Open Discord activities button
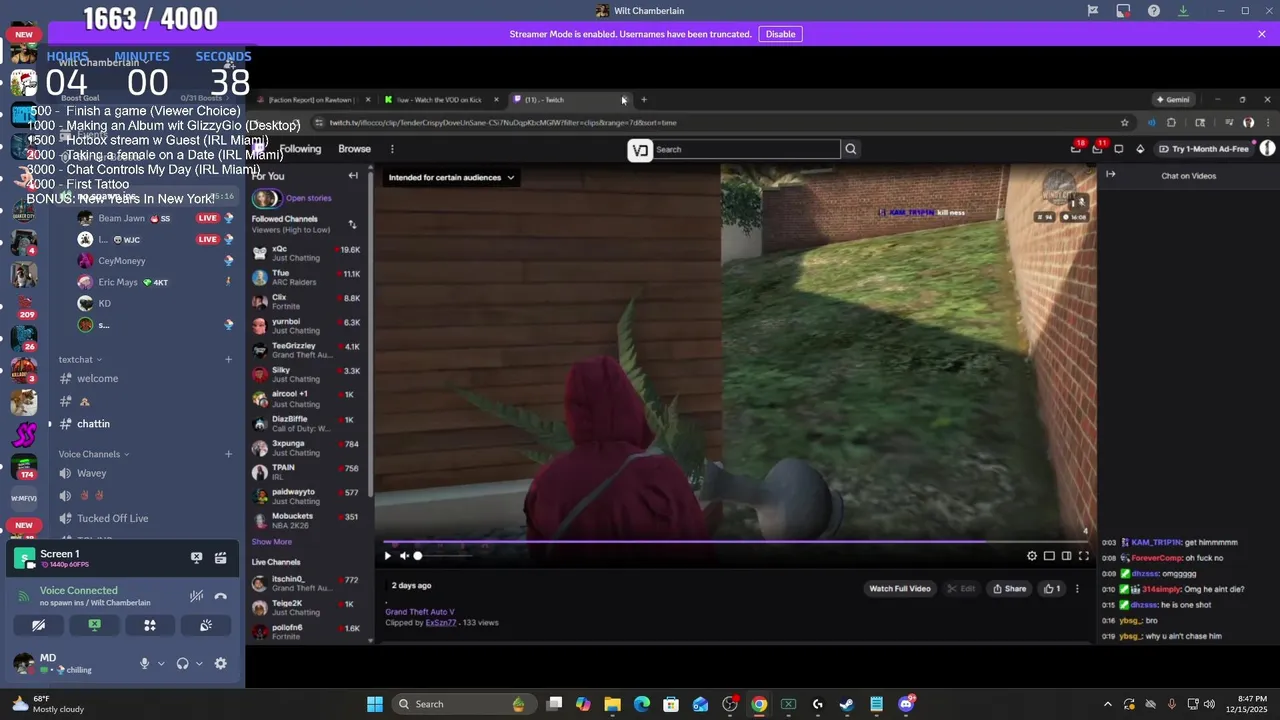 pos(150,625)
